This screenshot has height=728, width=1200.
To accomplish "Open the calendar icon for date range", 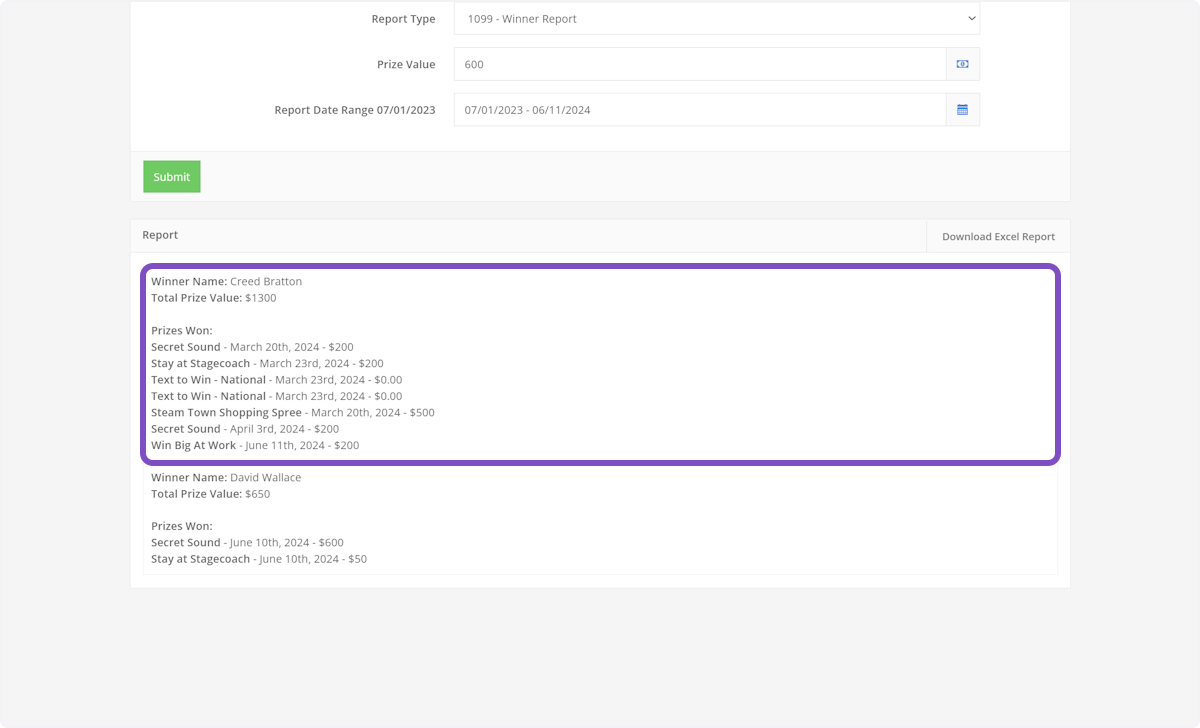I will coord(962,110).
